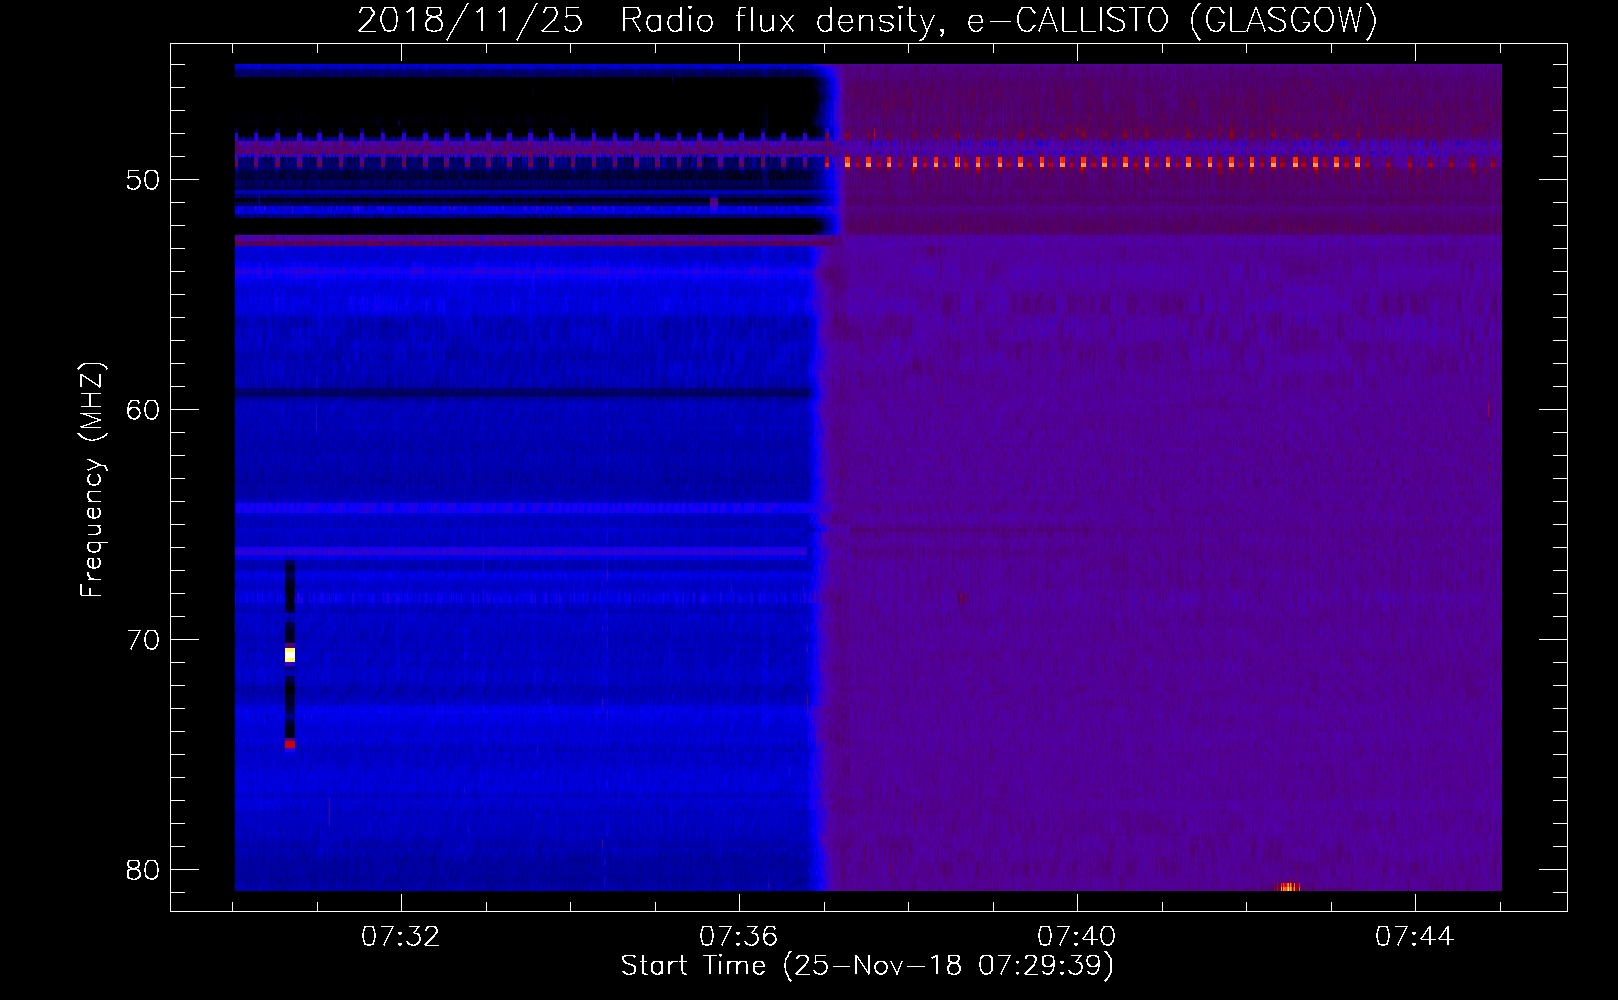This screenshot has height=1000, width=1618.
Task: Click the 60 frequency tick label
Action: pyautogui.click(x=143, y=411)
